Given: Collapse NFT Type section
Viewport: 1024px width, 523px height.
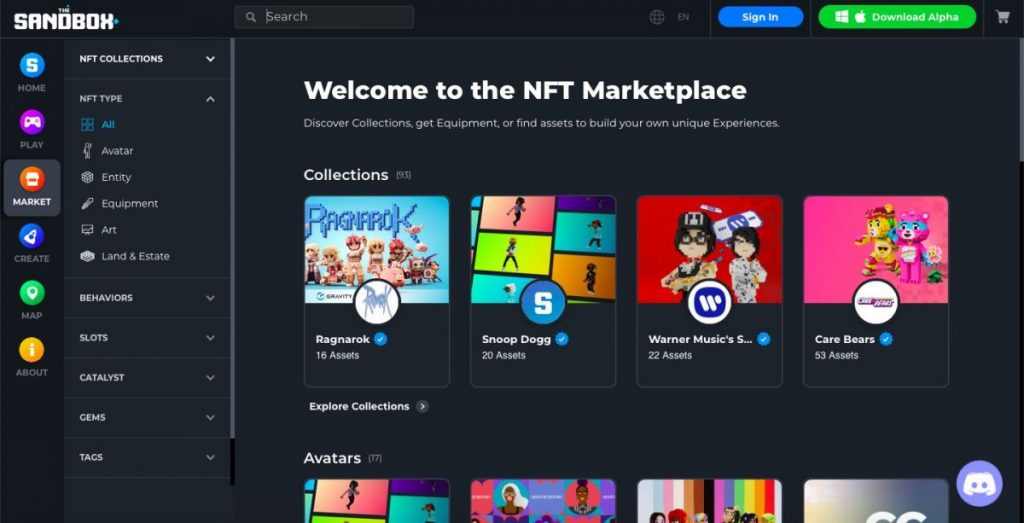Looking at the screenshot, I should 148,99.
